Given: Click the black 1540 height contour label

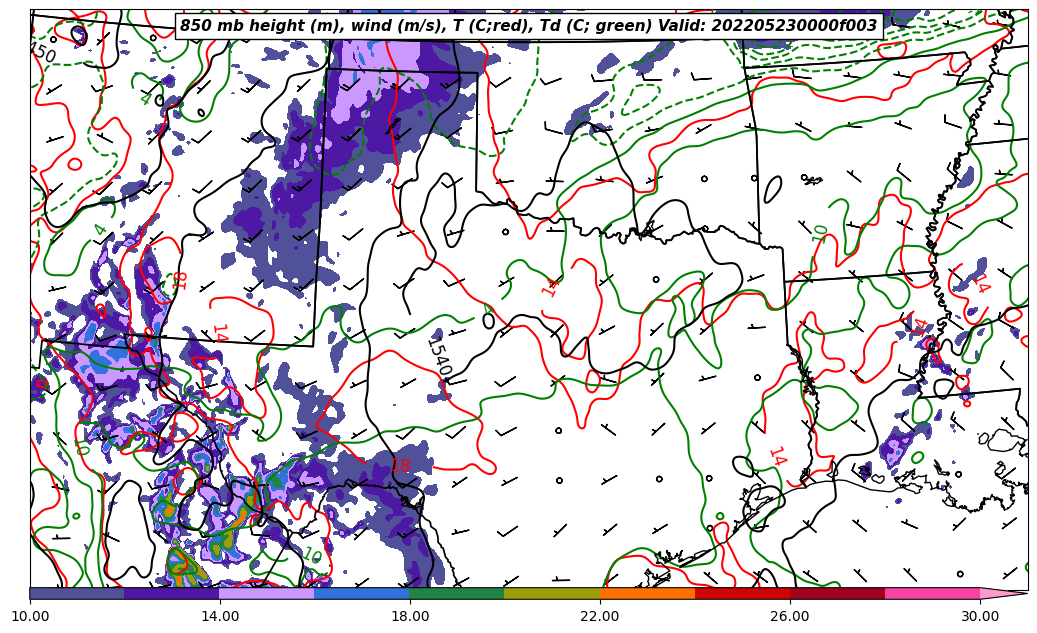Looking at the screenshot, I should (439, 356).
